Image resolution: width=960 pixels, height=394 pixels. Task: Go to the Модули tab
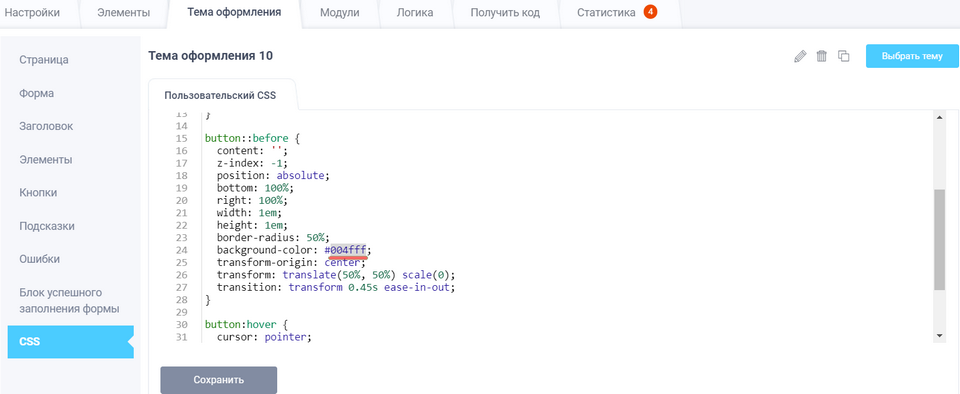[x=340, y=13]
